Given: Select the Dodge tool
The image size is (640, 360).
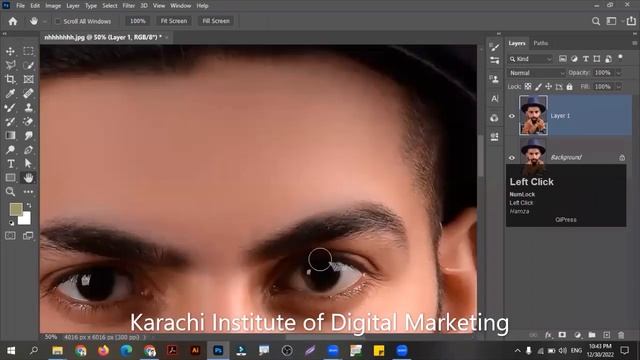Looking at the screenshot, I should (10, 150).
